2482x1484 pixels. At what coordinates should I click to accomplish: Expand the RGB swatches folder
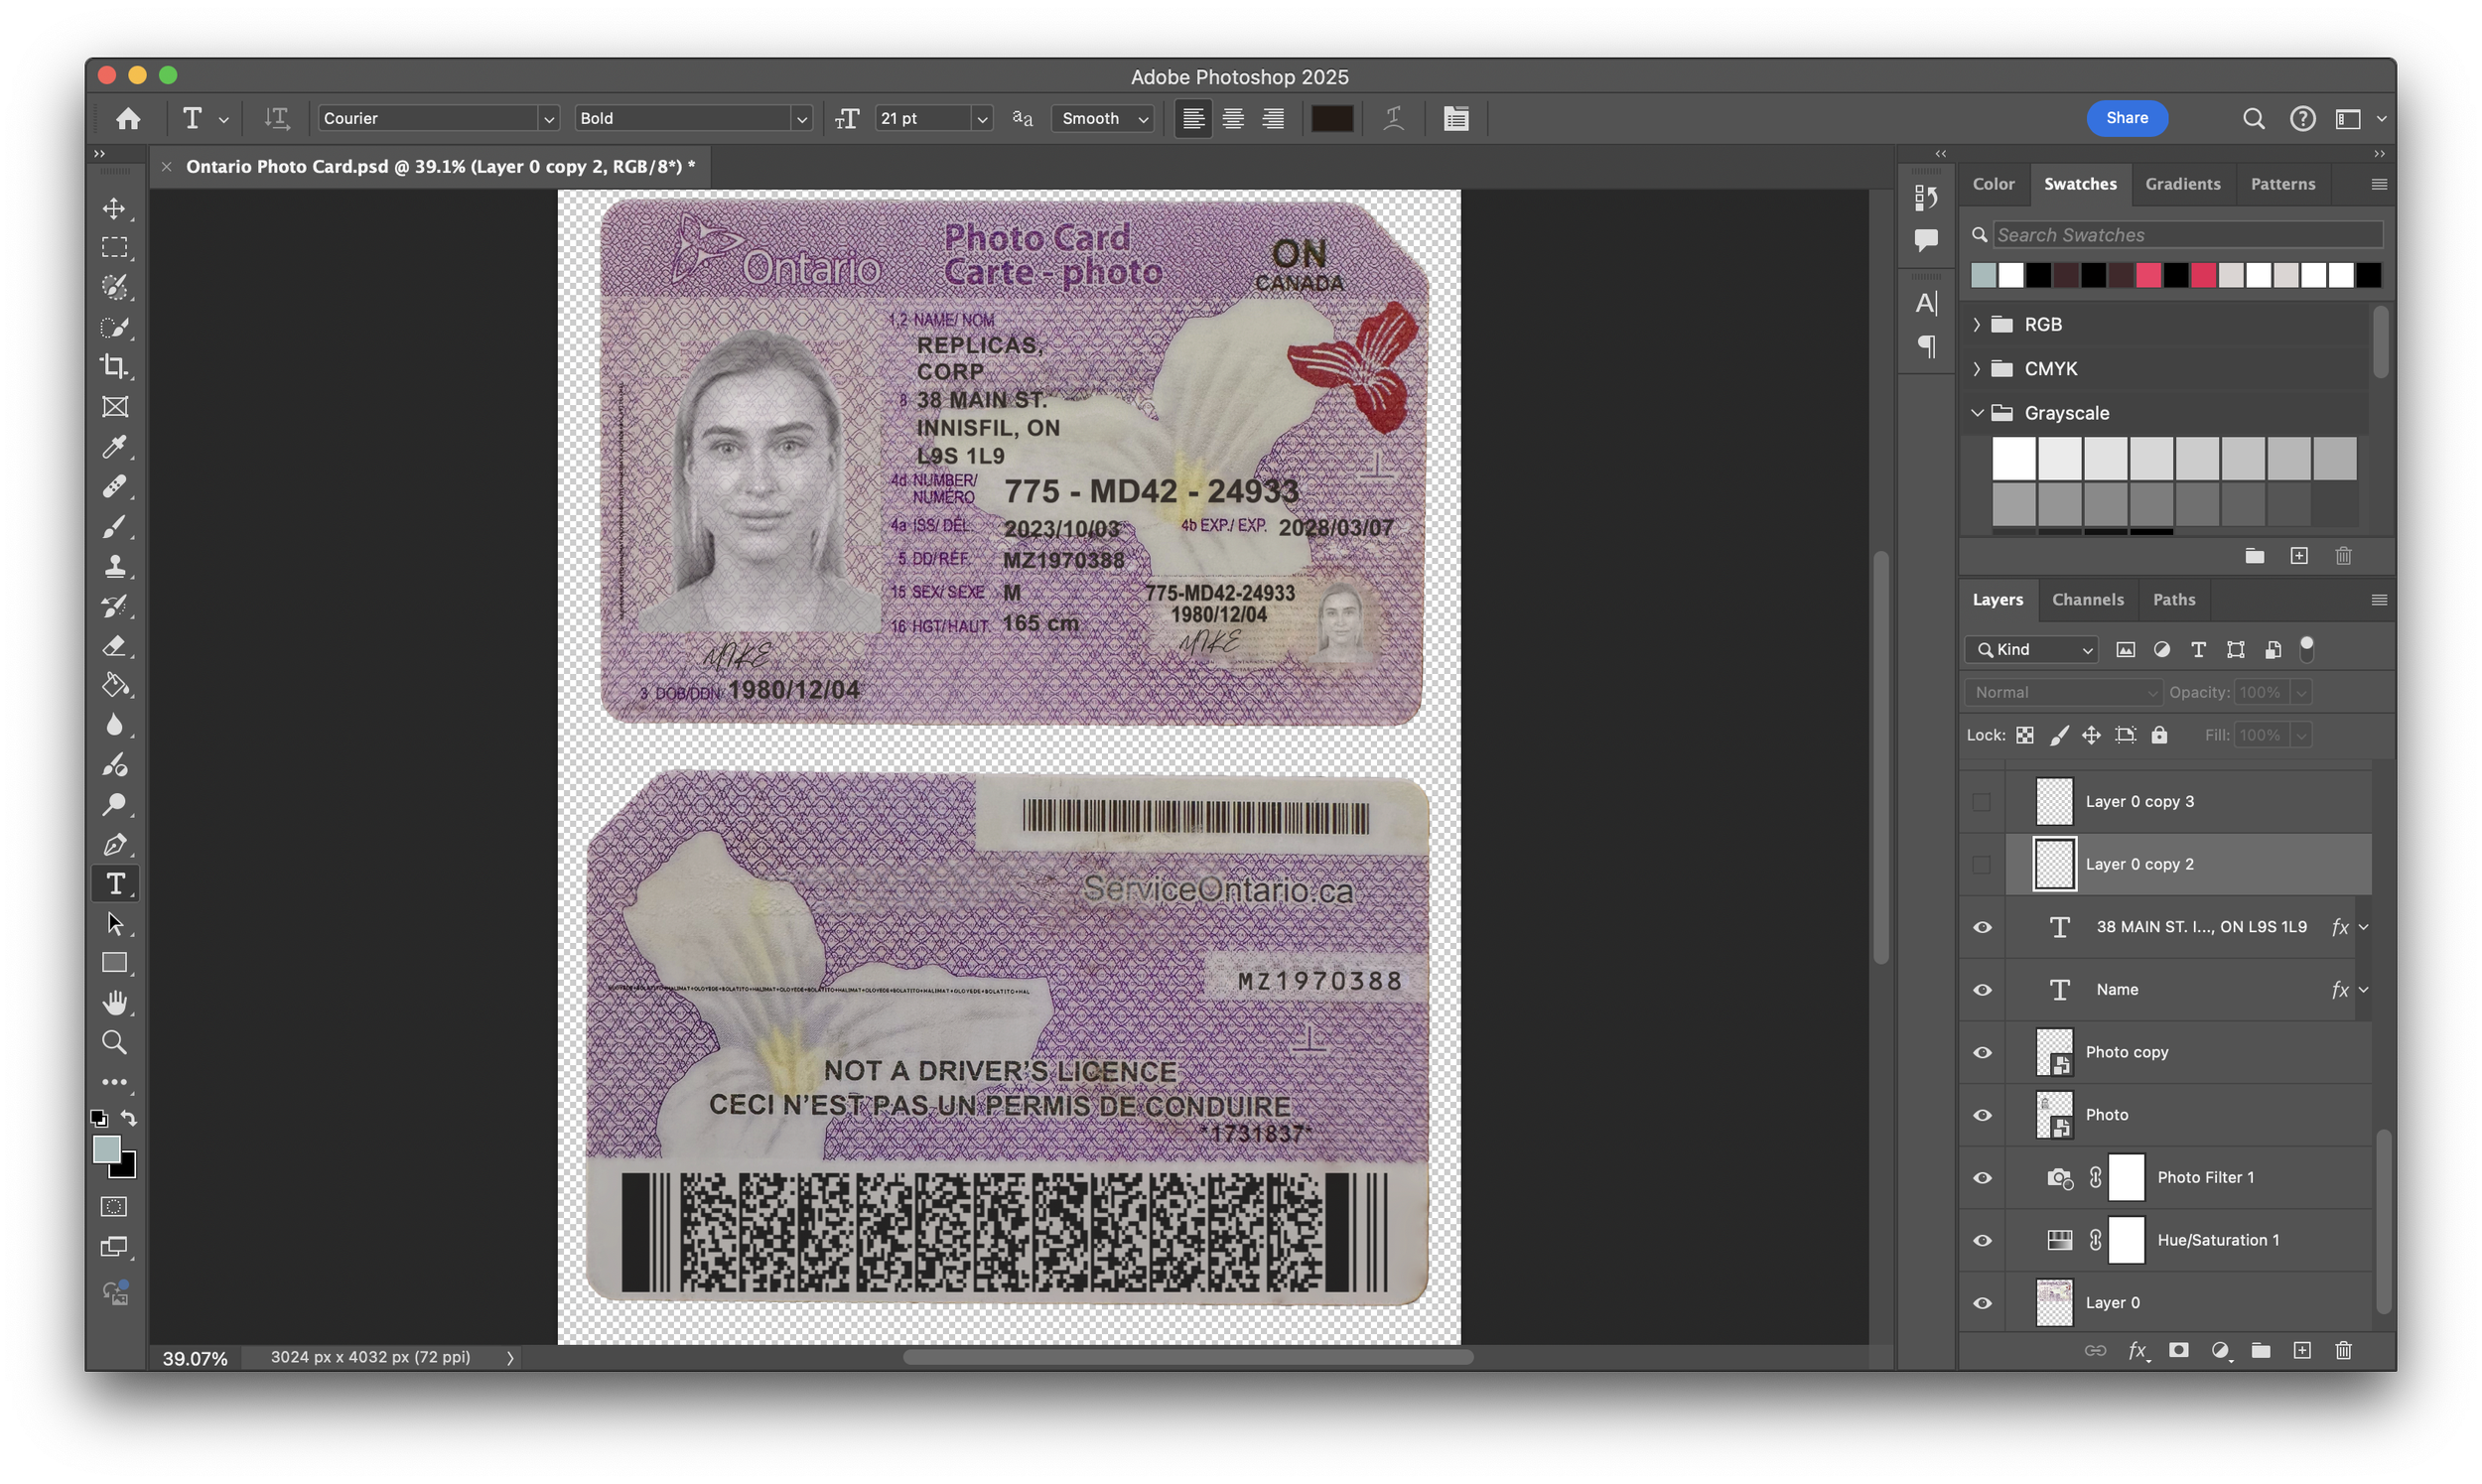click(x=1976, y=325)
